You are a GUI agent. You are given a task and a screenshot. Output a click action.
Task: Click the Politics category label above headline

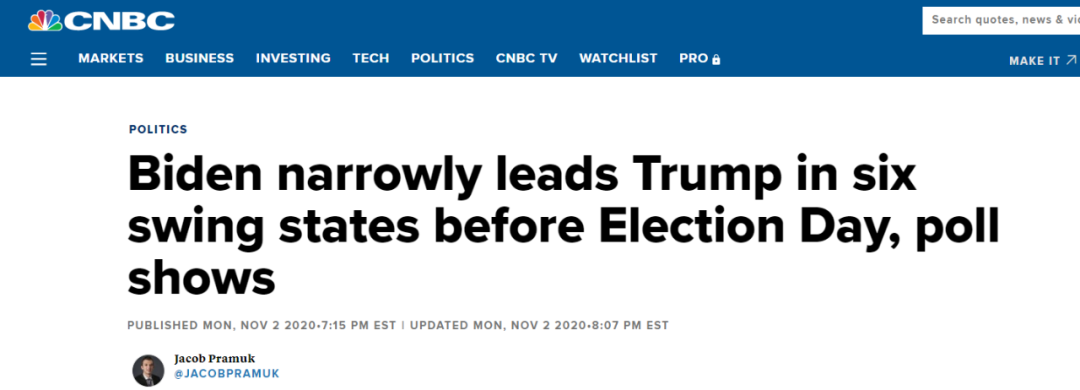[158, 129]
